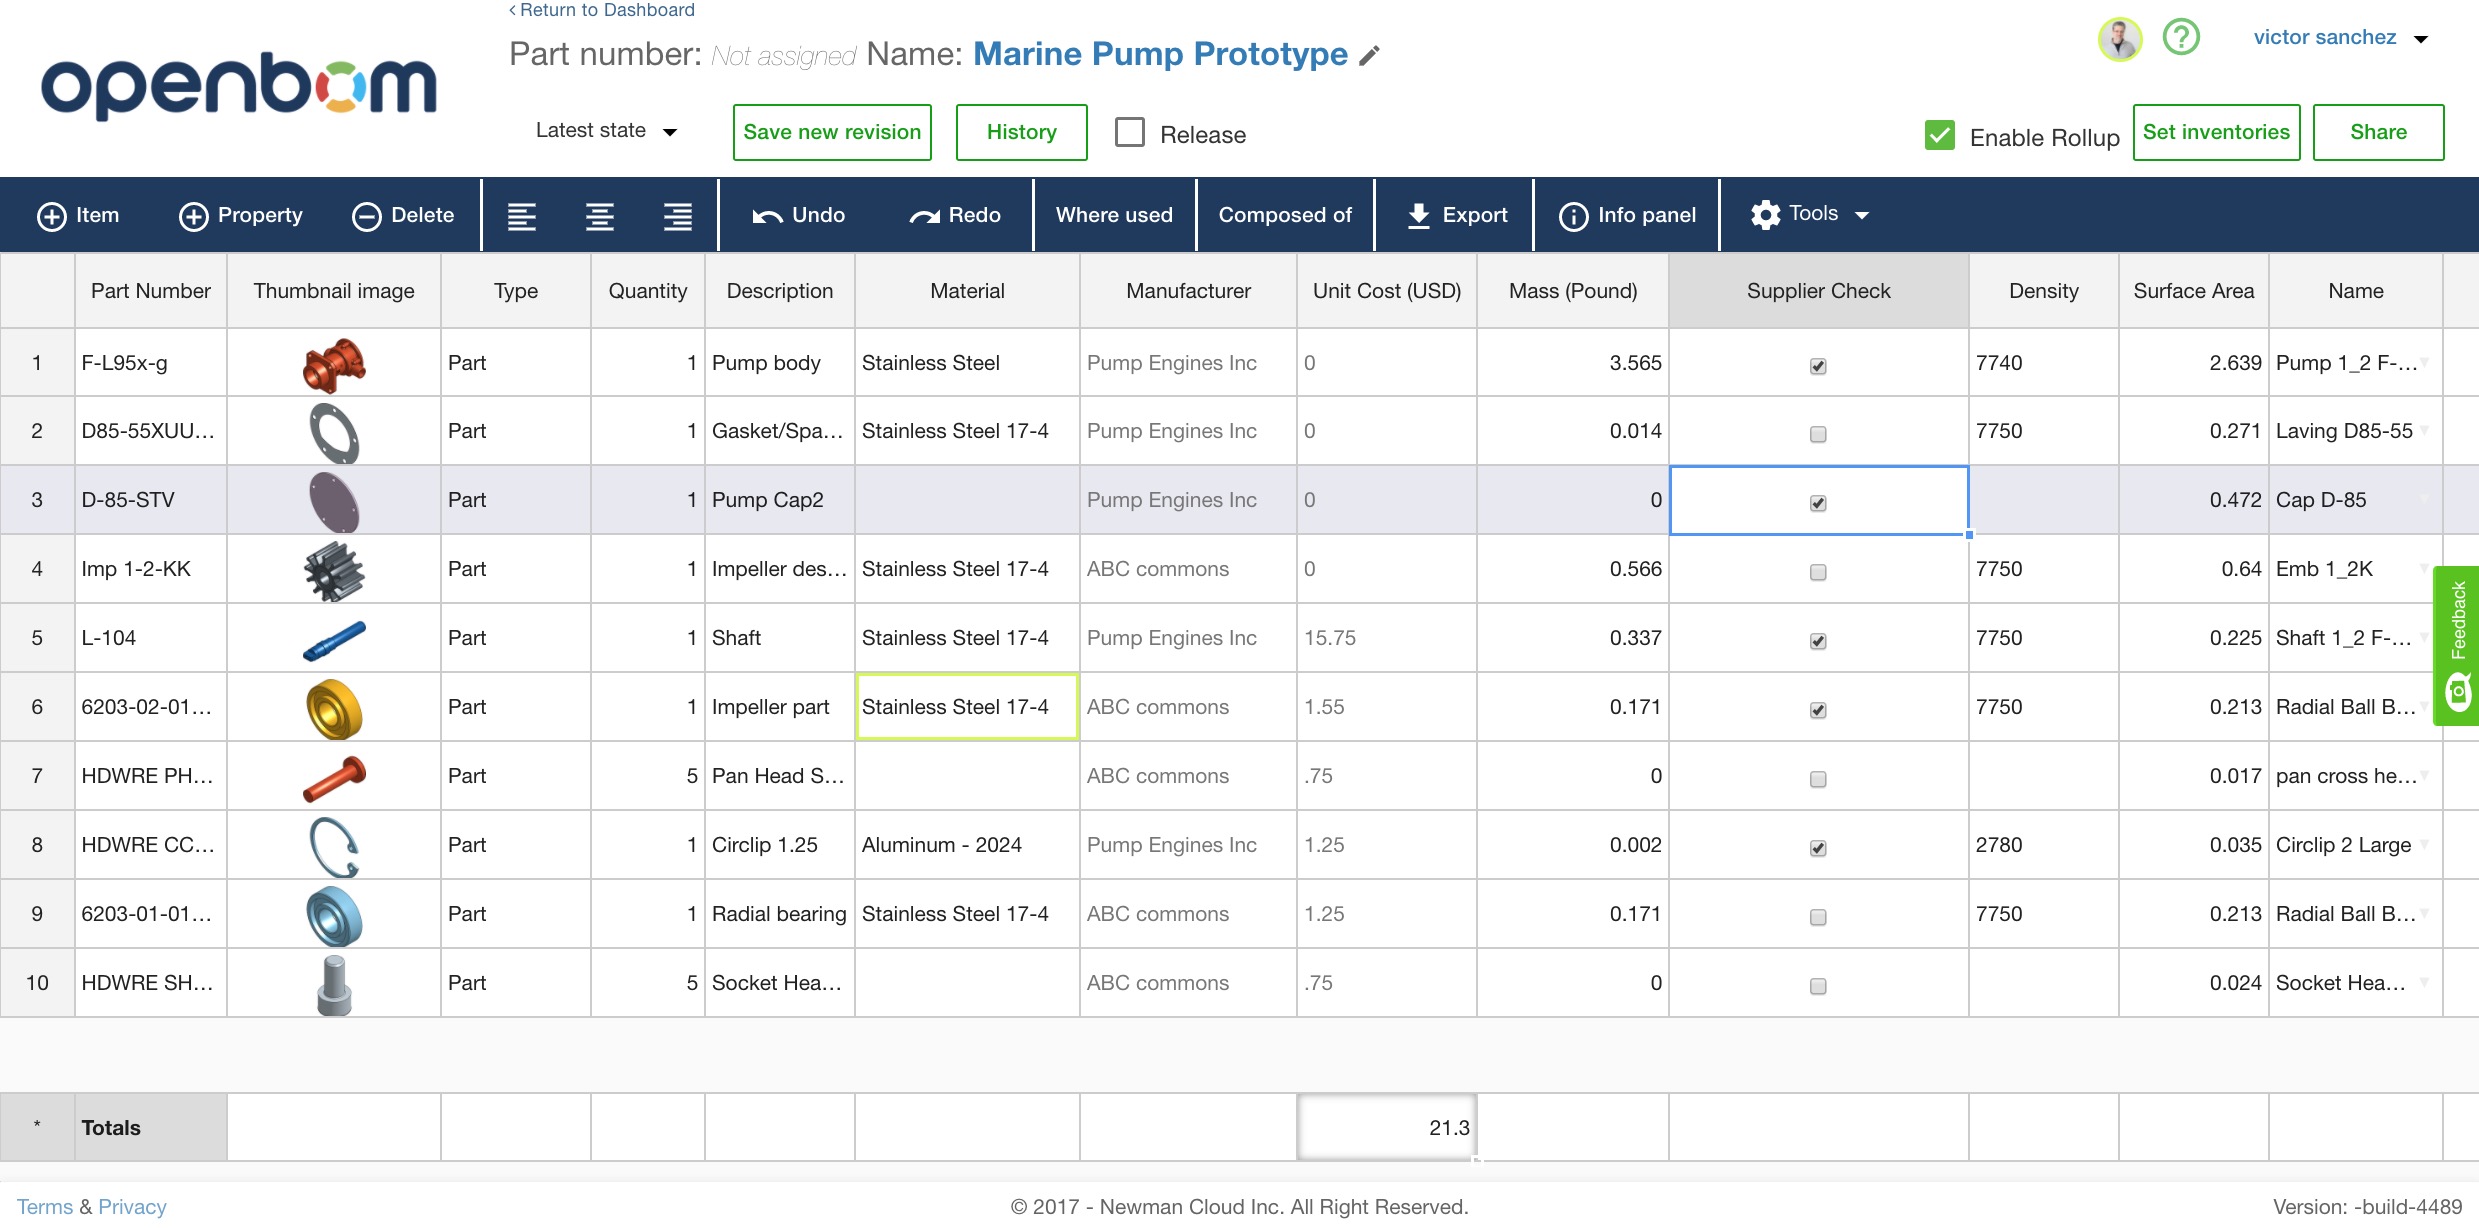Click the pencil icon to edit BOM name
This screenshot has height=1228, width=2479.
pos(1370,56)
